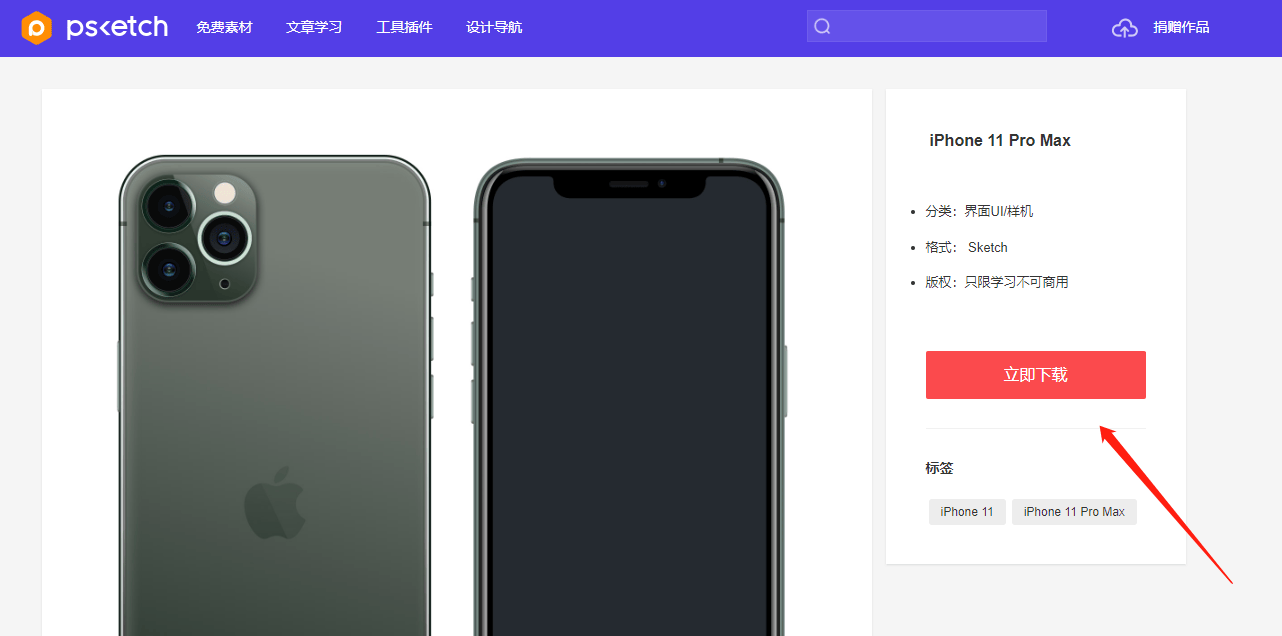Click the red 立即下载 button
The image size is (1282, 636).
(1036, 375)
